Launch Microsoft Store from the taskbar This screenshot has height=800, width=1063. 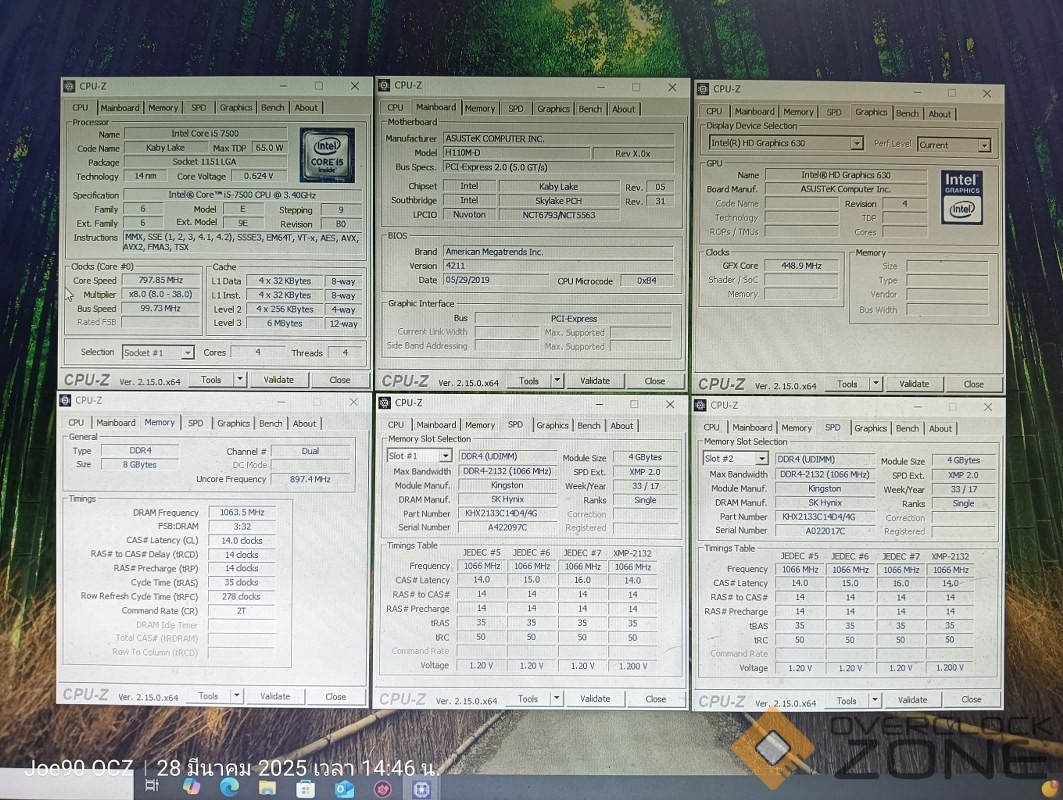point(304,788)
